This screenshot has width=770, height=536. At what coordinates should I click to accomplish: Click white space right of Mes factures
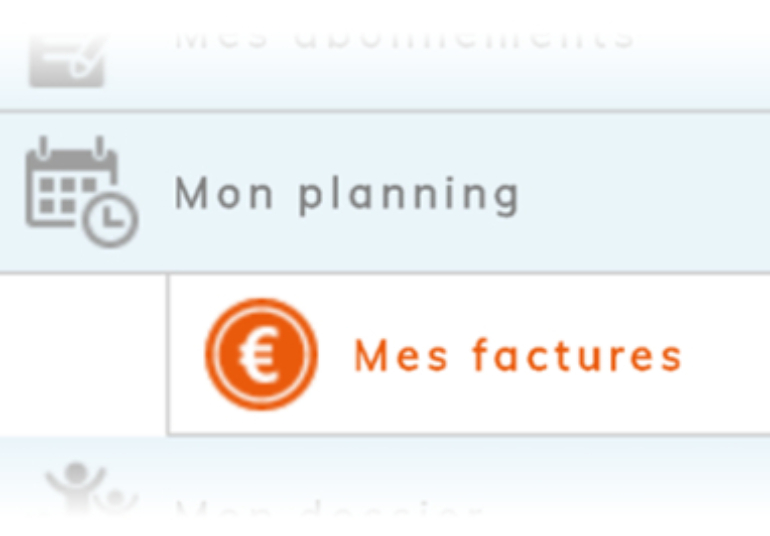pos(728,356)
